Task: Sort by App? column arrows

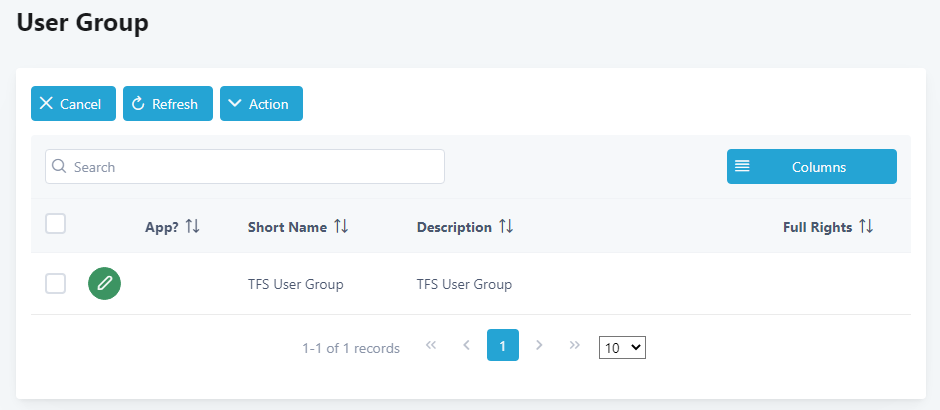Action: [192, 227]
